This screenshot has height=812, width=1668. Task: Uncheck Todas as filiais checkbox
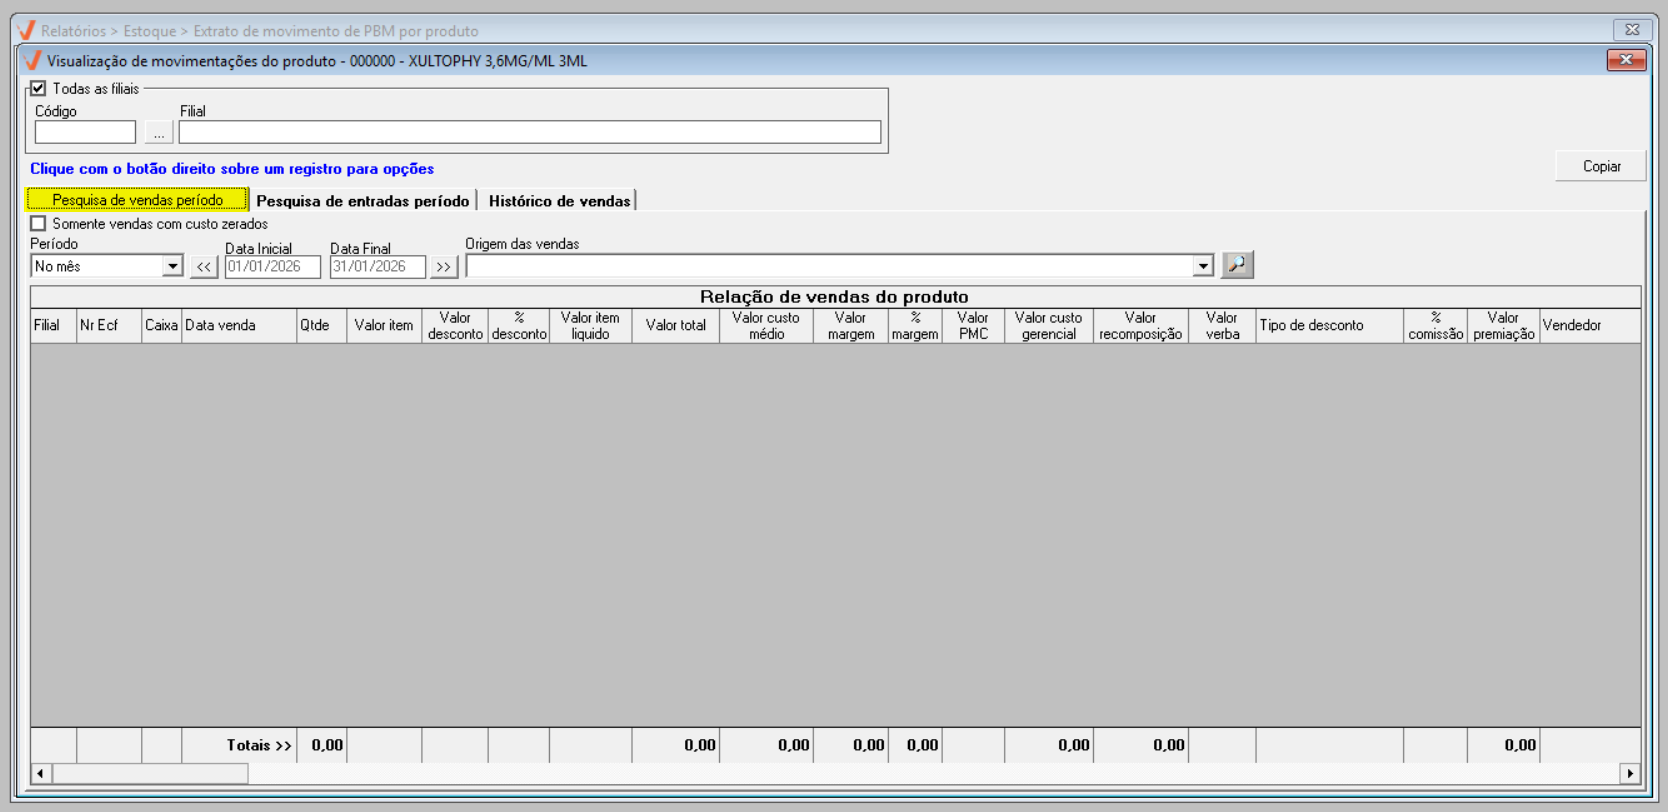(39, 89)
